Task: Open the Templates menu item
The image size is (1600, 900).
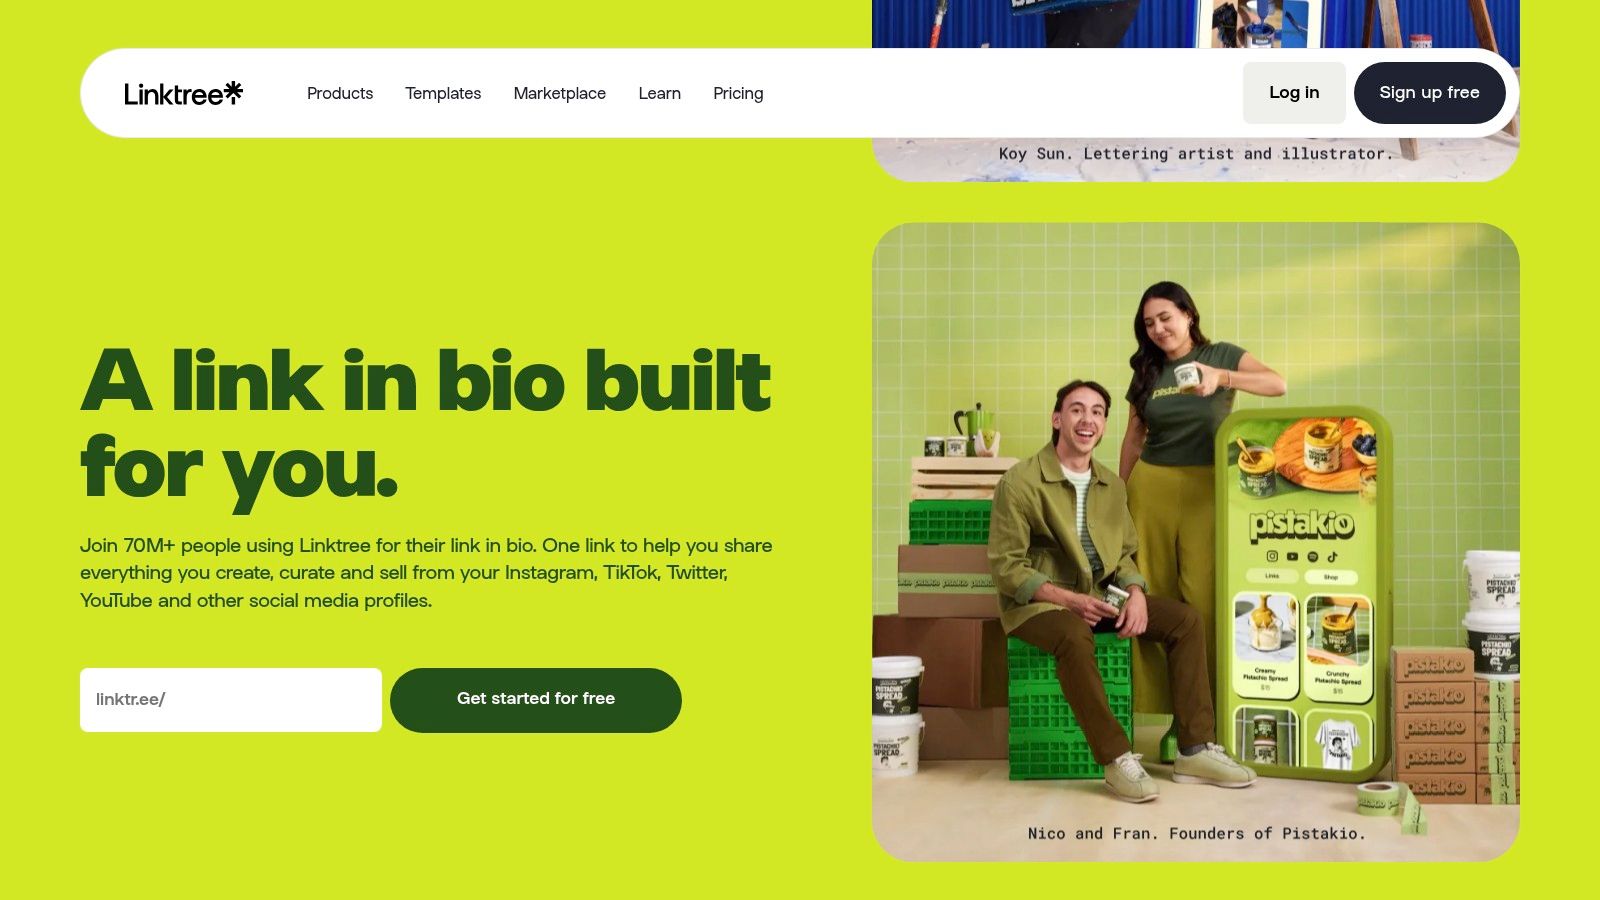Action: click(443, 93)
